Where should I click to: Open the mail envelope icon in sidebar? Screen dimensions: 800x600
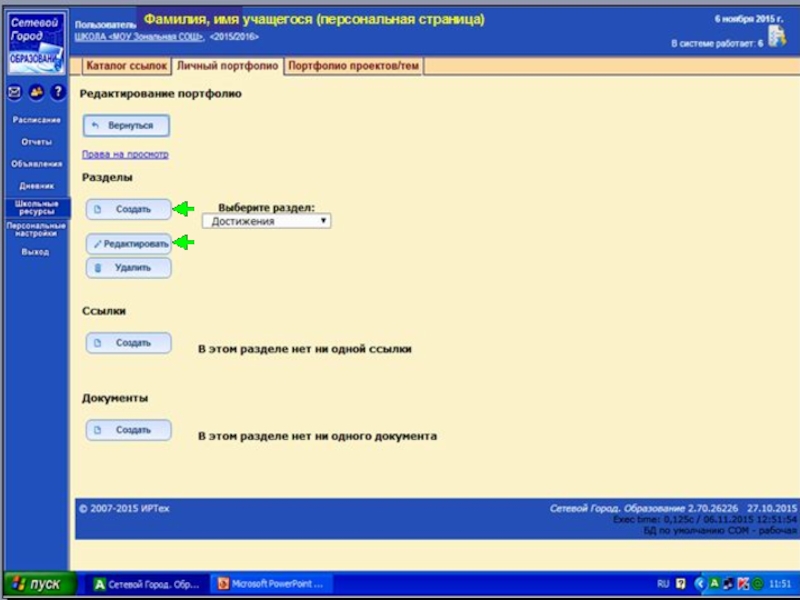pyautogui.click(x=15, y=92)
